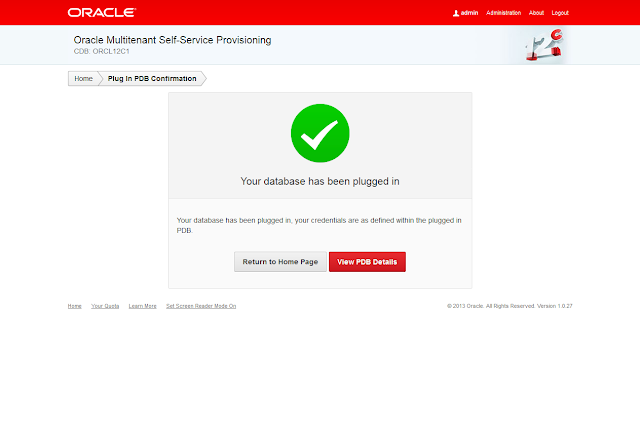Screen dimensions: 640x437
Task: Click the copyright version text in footer
Action: 510,306
